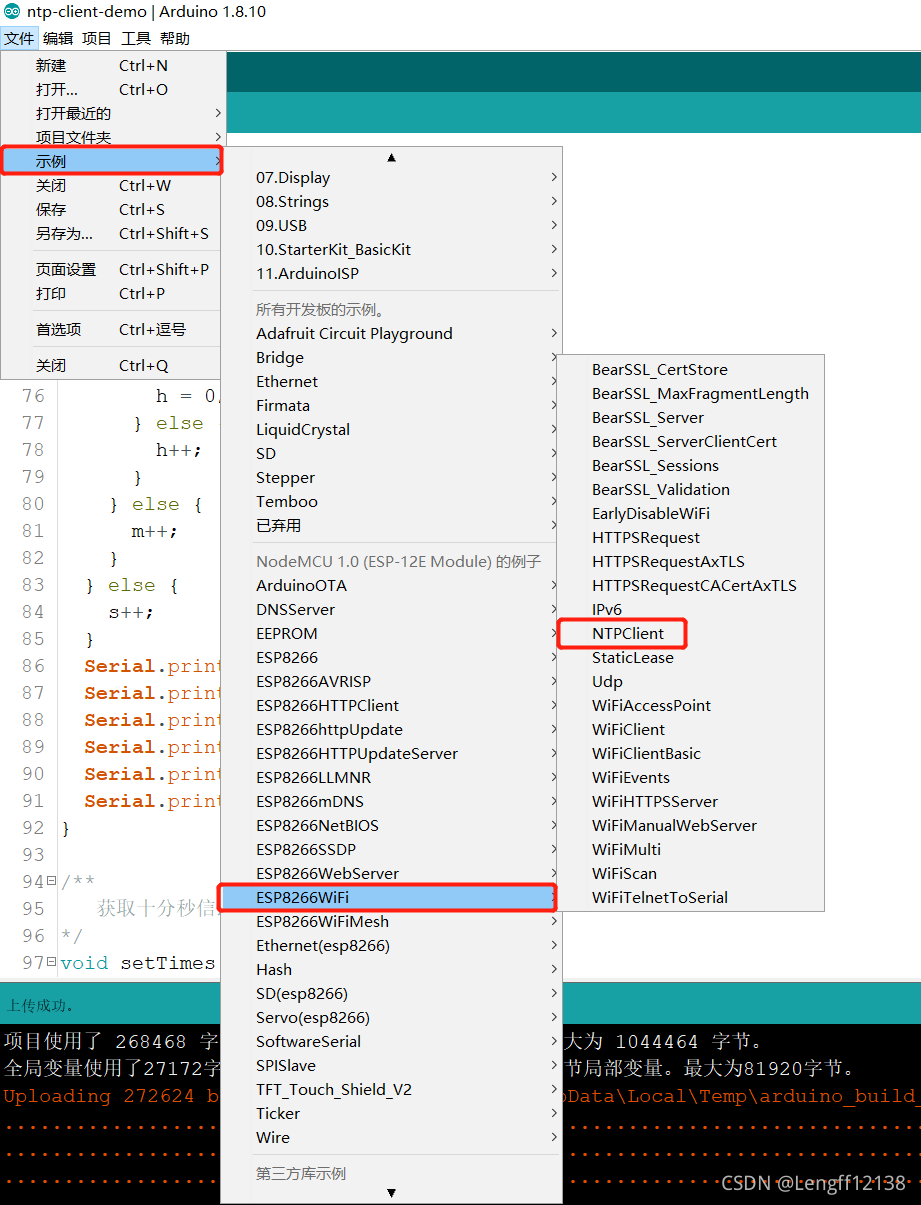921x1205 pixels.
Task: Select the highlighted ESP8266WiFi entry
Action: pyautogui.click(x=388, y=897)
